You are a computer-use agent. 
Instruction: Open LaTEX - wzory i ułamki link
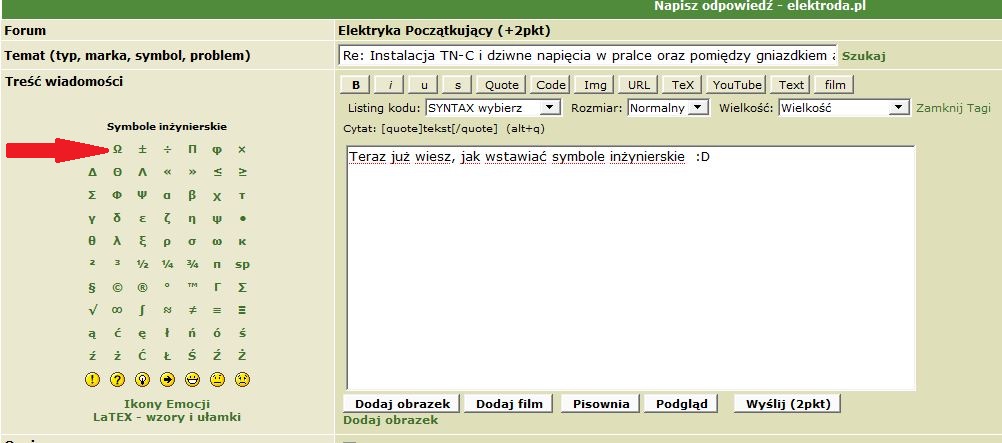167,417
